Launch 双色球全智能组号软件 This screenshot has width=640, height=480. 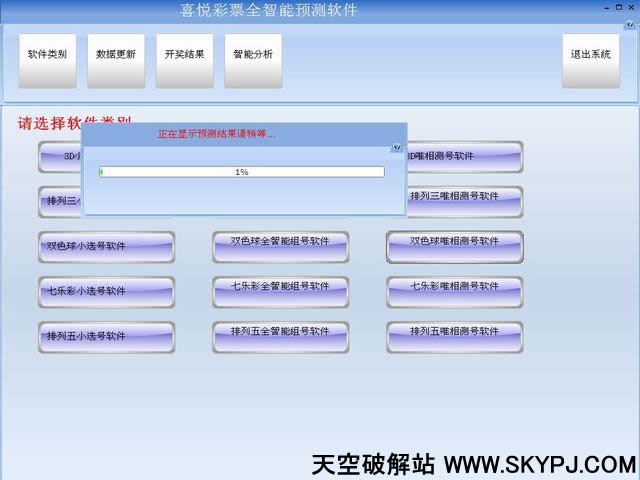(x=280, y=241)
